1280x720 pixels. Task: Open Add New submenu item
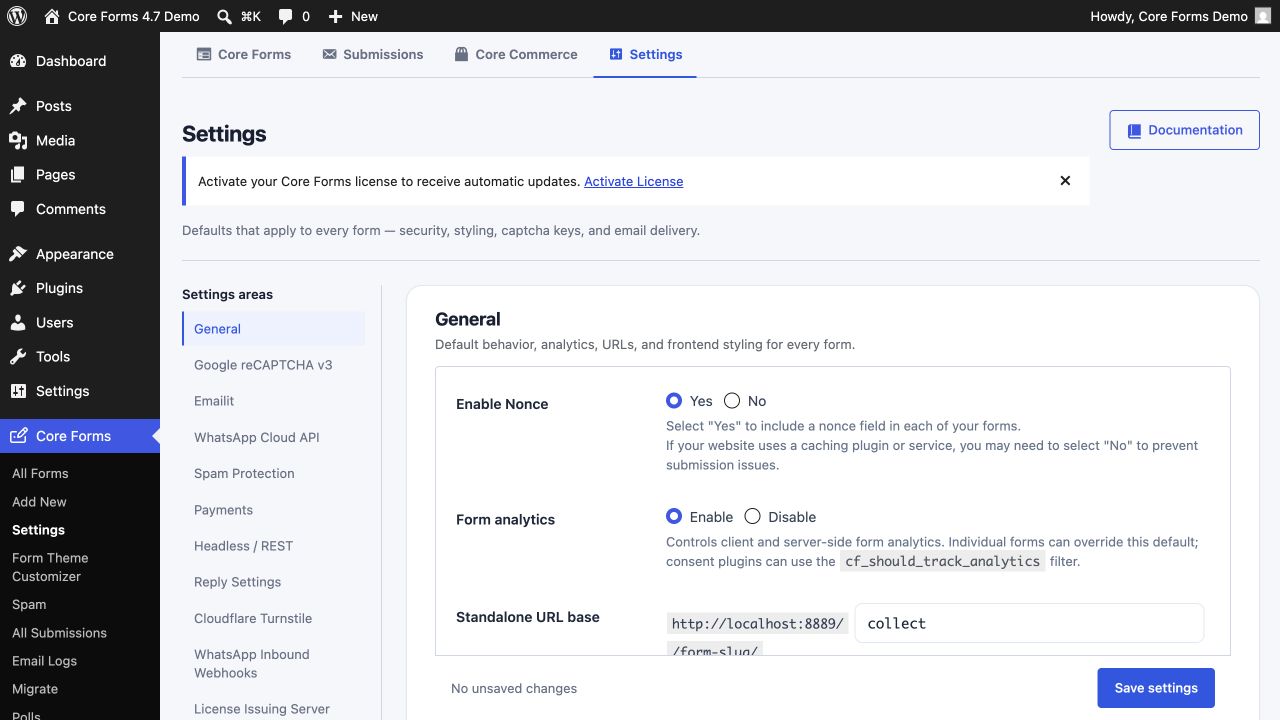pos(80,502)
